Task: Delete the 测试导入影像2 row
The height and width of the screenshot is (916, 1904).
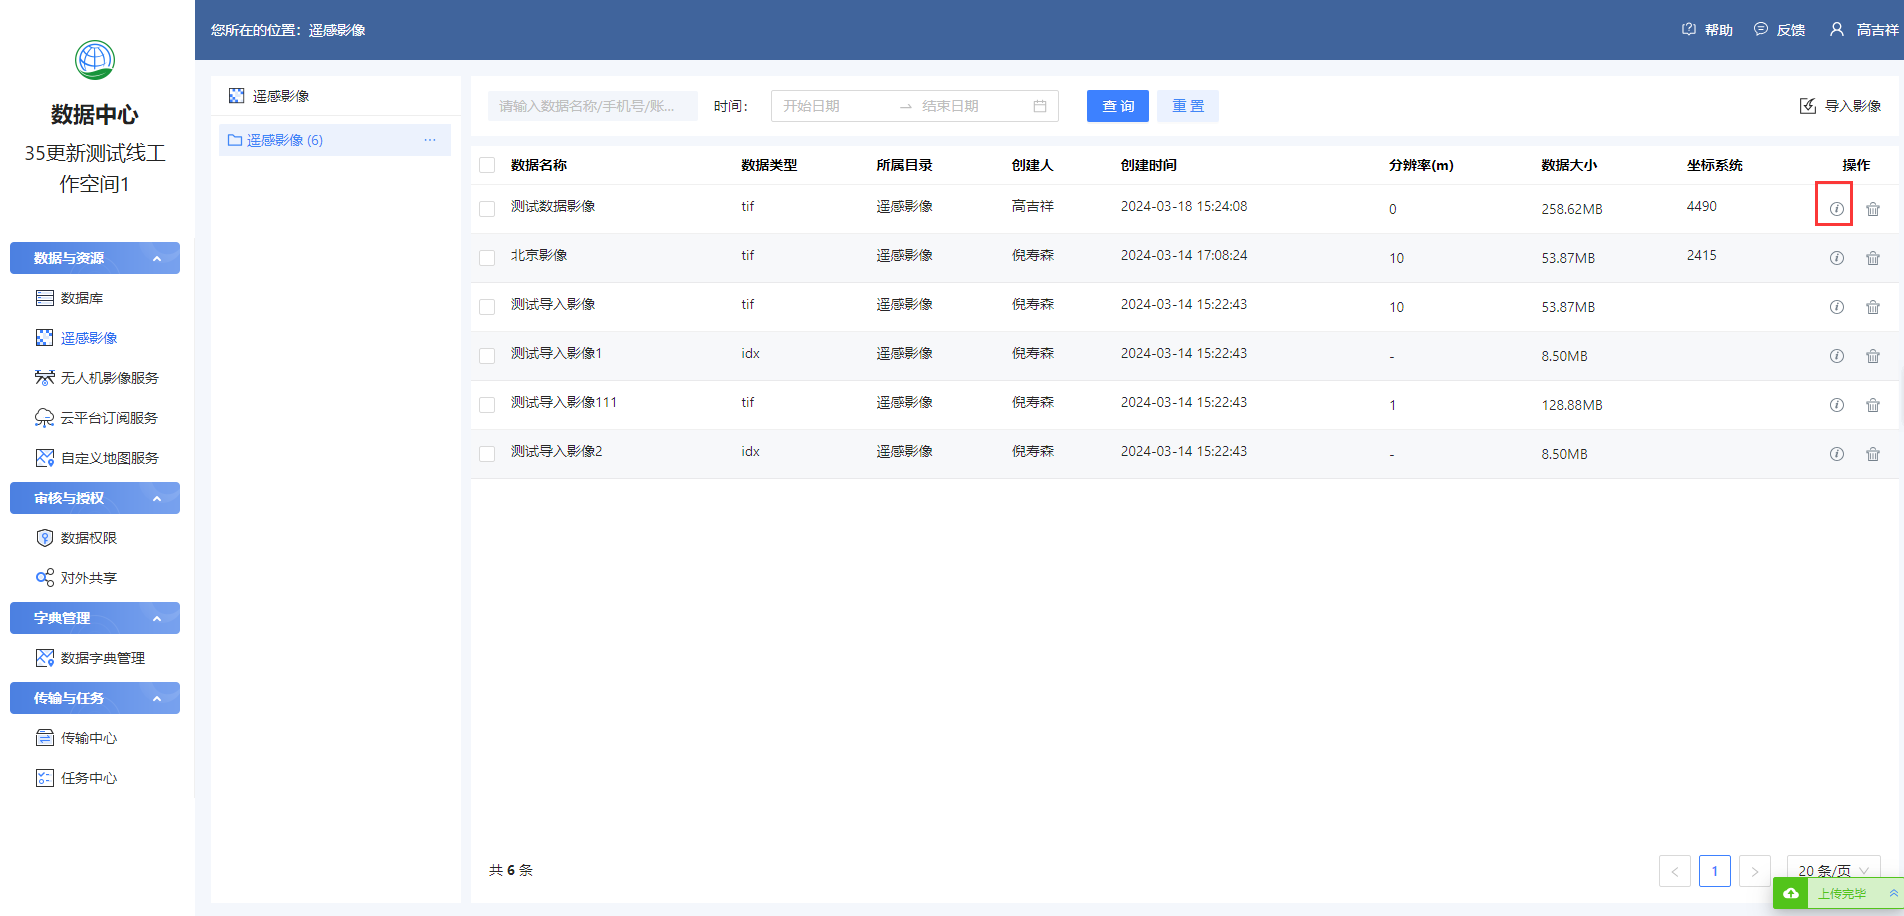Action: pos(1873,454)
